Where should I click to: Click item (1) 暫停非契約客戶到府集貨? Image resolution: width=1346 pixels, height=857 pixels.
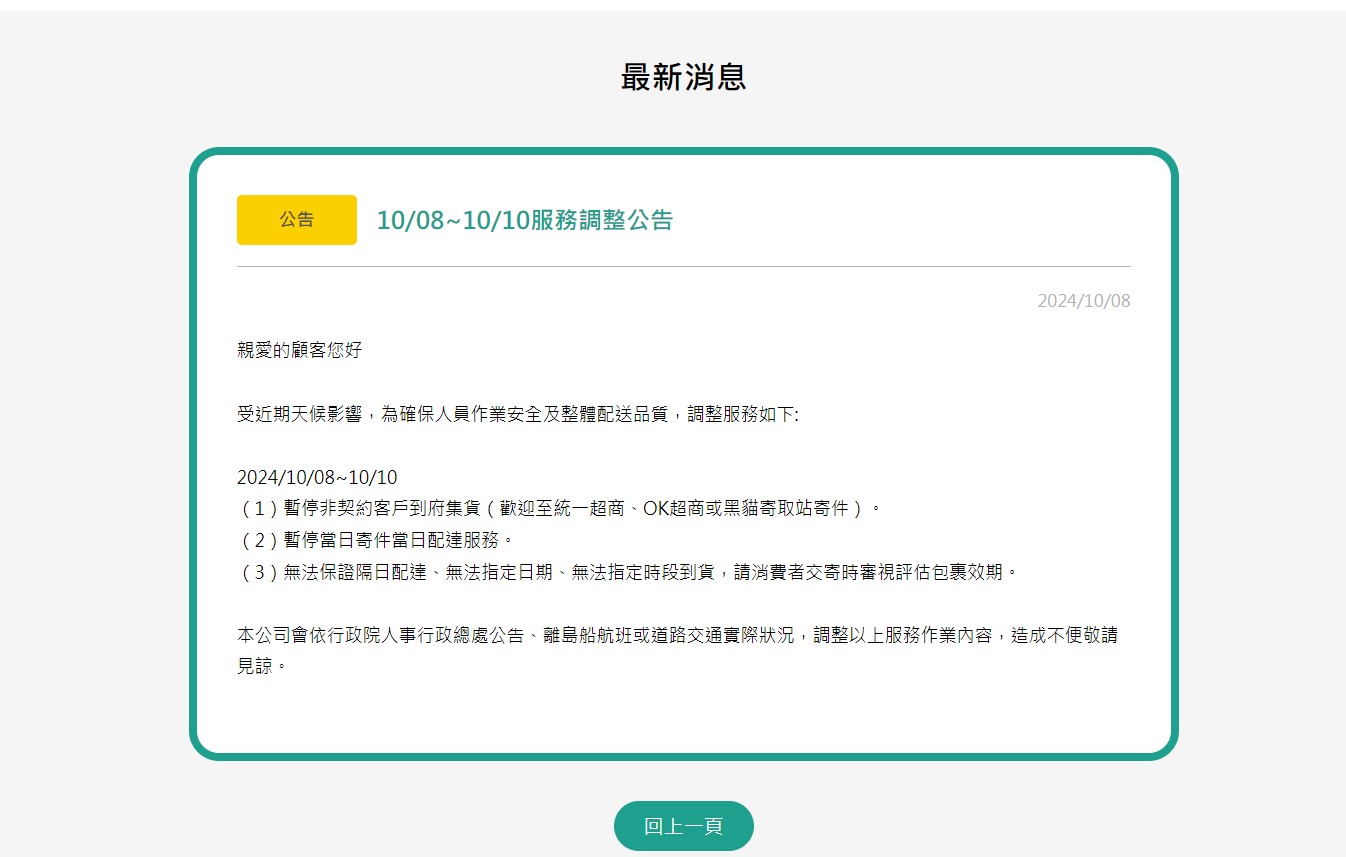tap(561, 508)
